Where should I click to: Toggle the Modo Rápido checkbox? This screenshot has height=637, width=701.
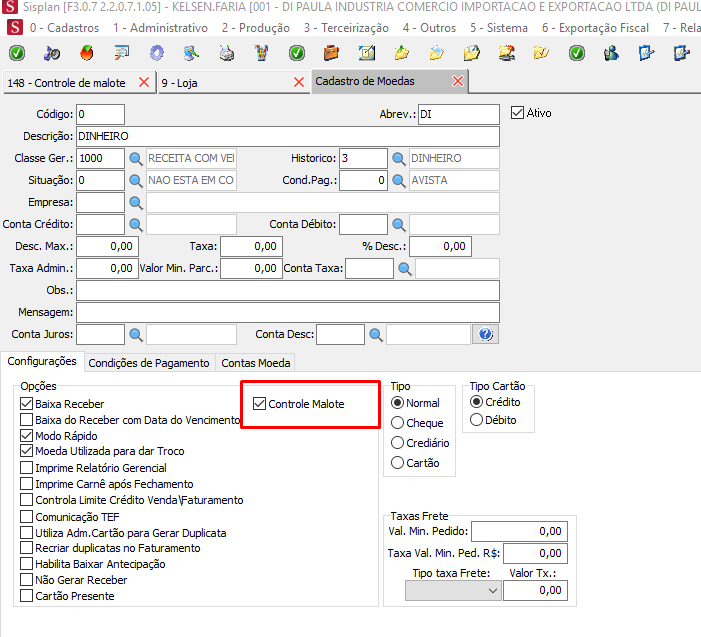pyautogui.click(x=27, y=435)
